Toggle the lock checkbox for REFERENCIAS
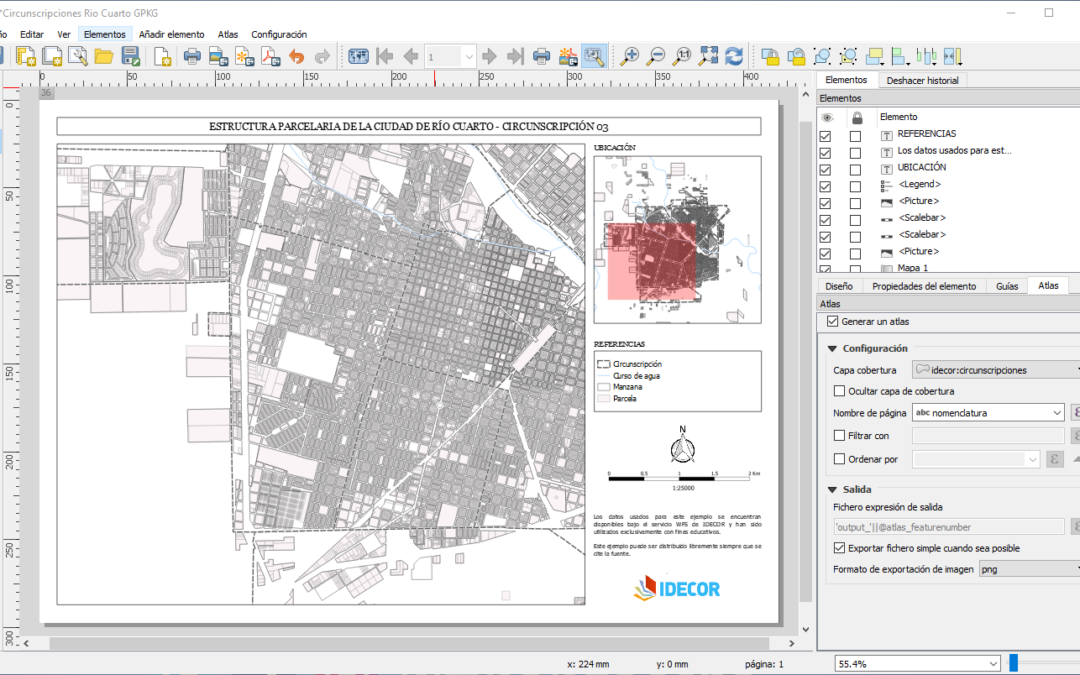This screenshot has width=1080, height=675. [x=855, y=136]
